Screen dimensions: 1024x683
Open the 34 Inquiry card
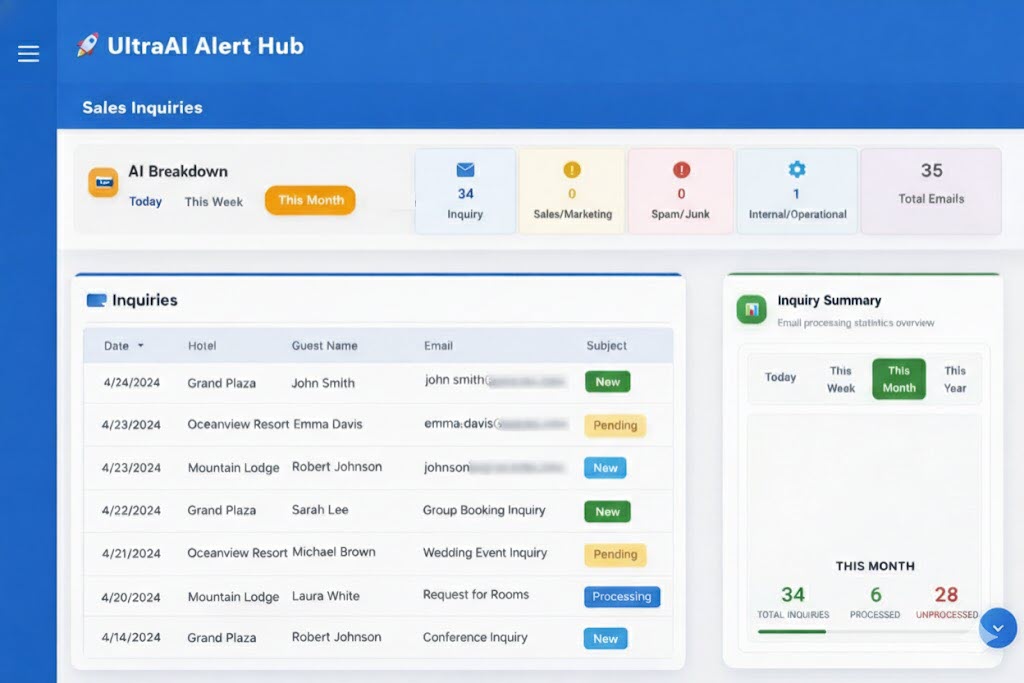(465, 191)
